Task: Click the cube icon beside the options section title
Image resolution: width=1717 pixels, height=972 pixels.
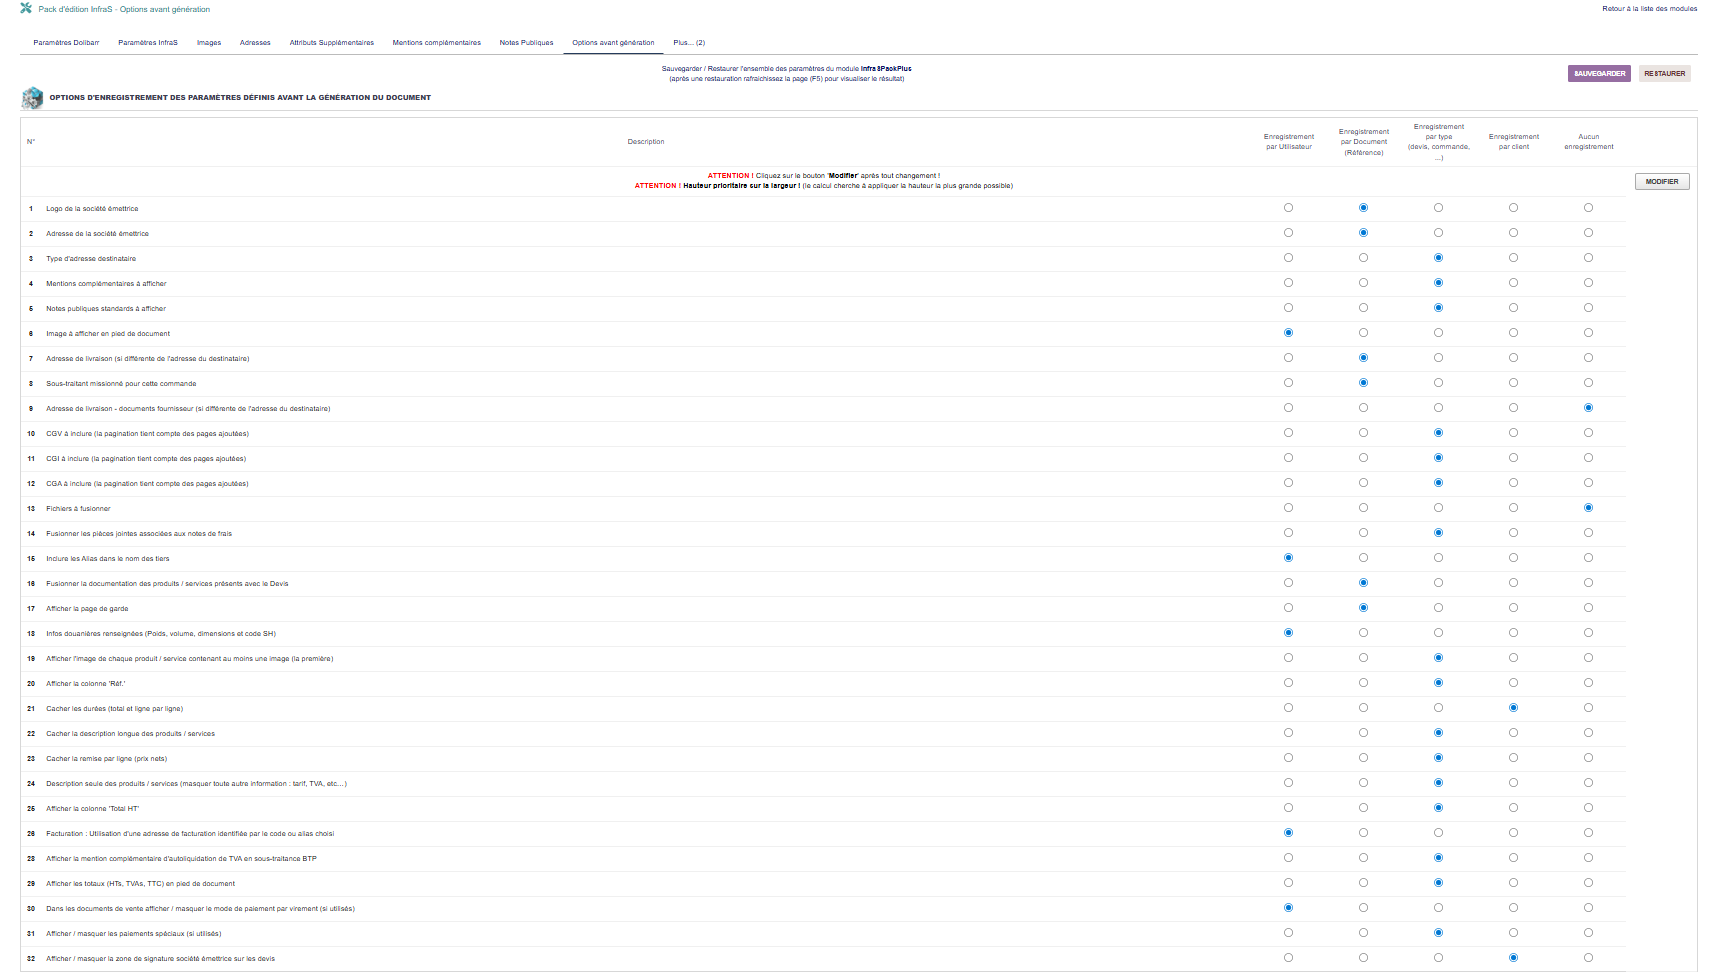Action: [x=32, y=98]
